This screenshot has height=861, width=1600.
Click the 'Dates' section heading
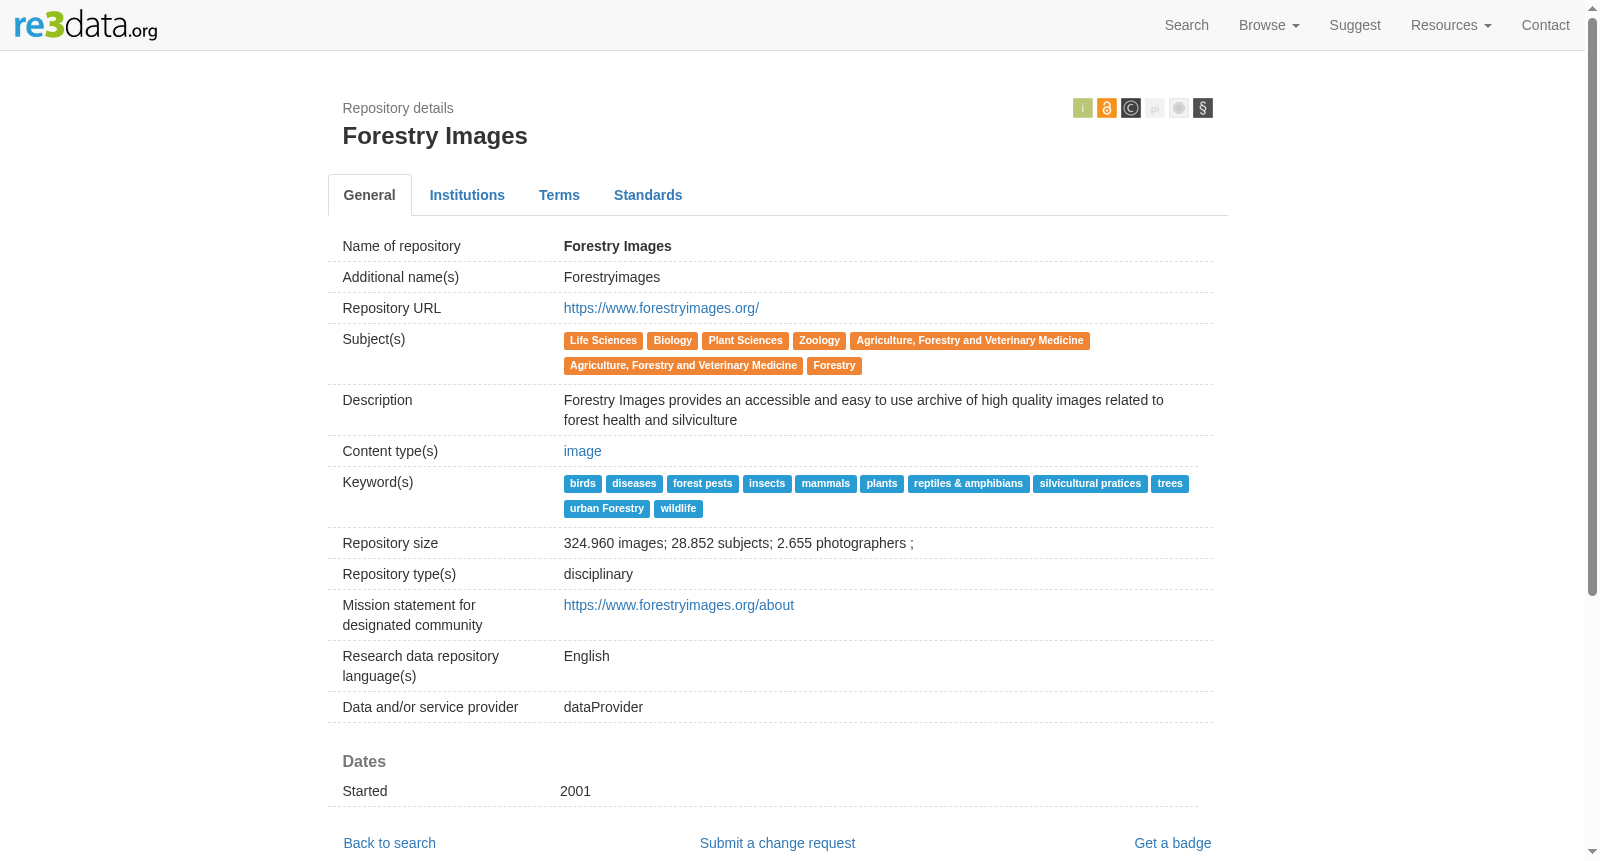coord(364,762)
